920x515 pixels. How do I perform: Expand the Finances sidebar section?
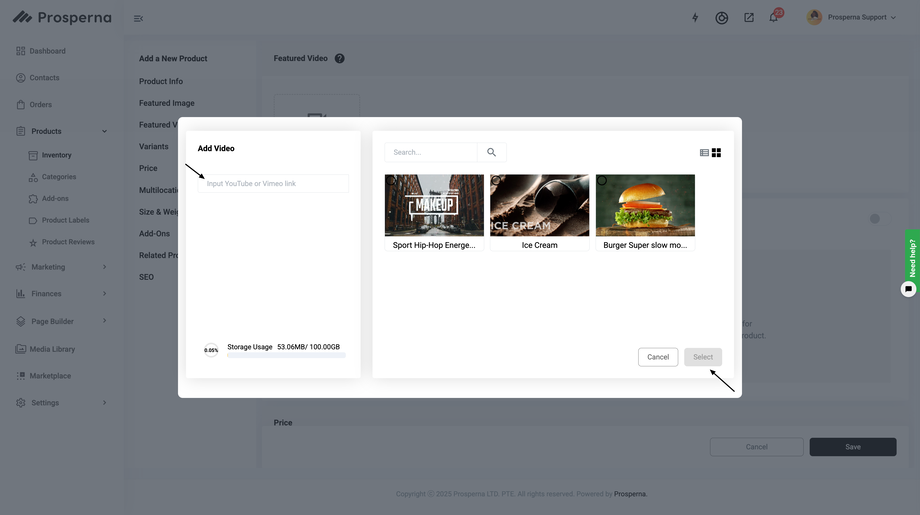point(104,293)
